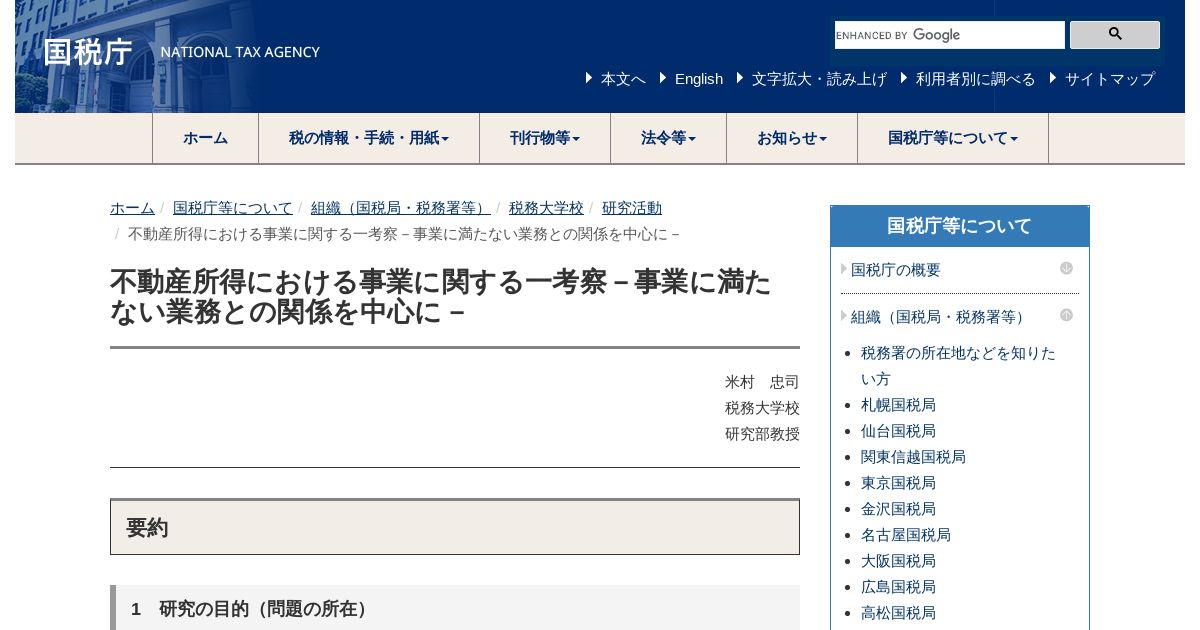Screen dimensions: 1200x630
Task: Click the 税務大学校 breadcrumb link
Action: (x=546, y=208)
